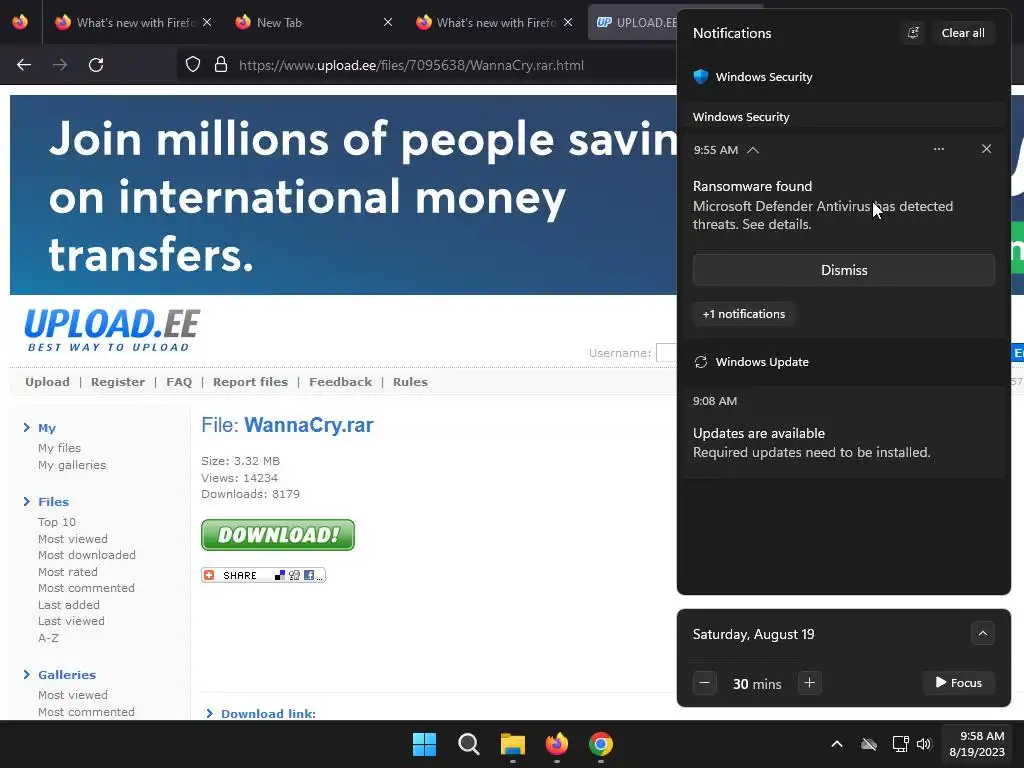Open the Register menu link

(x=118, y=382)
